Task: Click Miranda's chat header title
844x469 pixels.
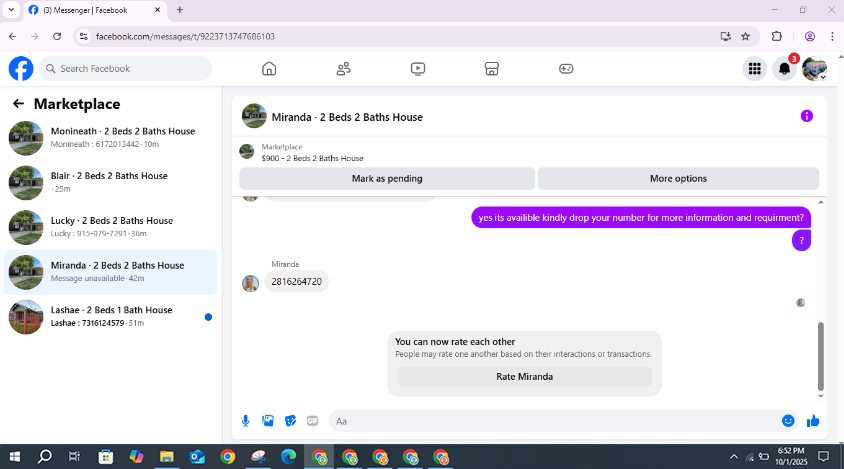Action: [347, 117]
